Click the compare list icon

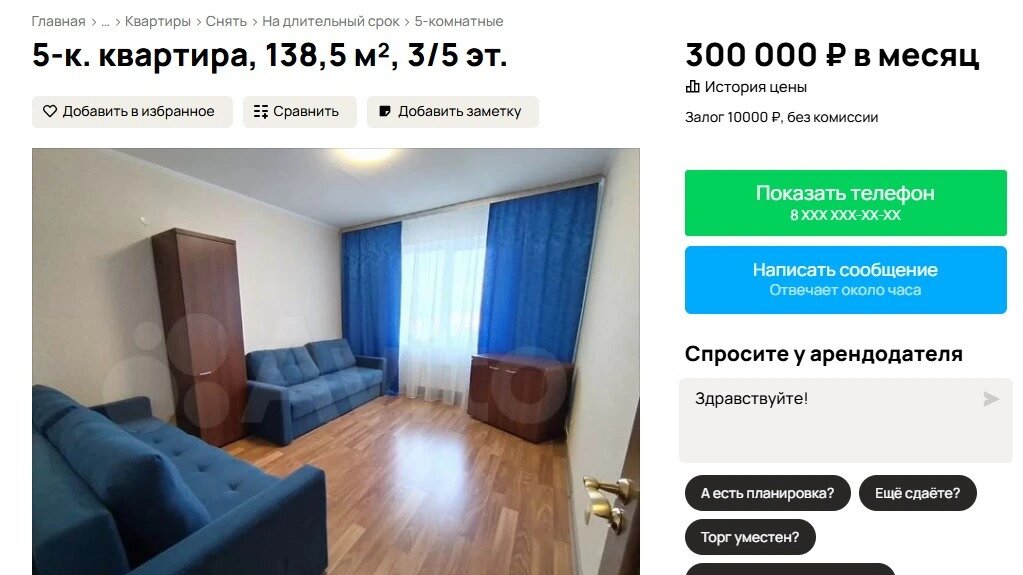pos(261,112)
